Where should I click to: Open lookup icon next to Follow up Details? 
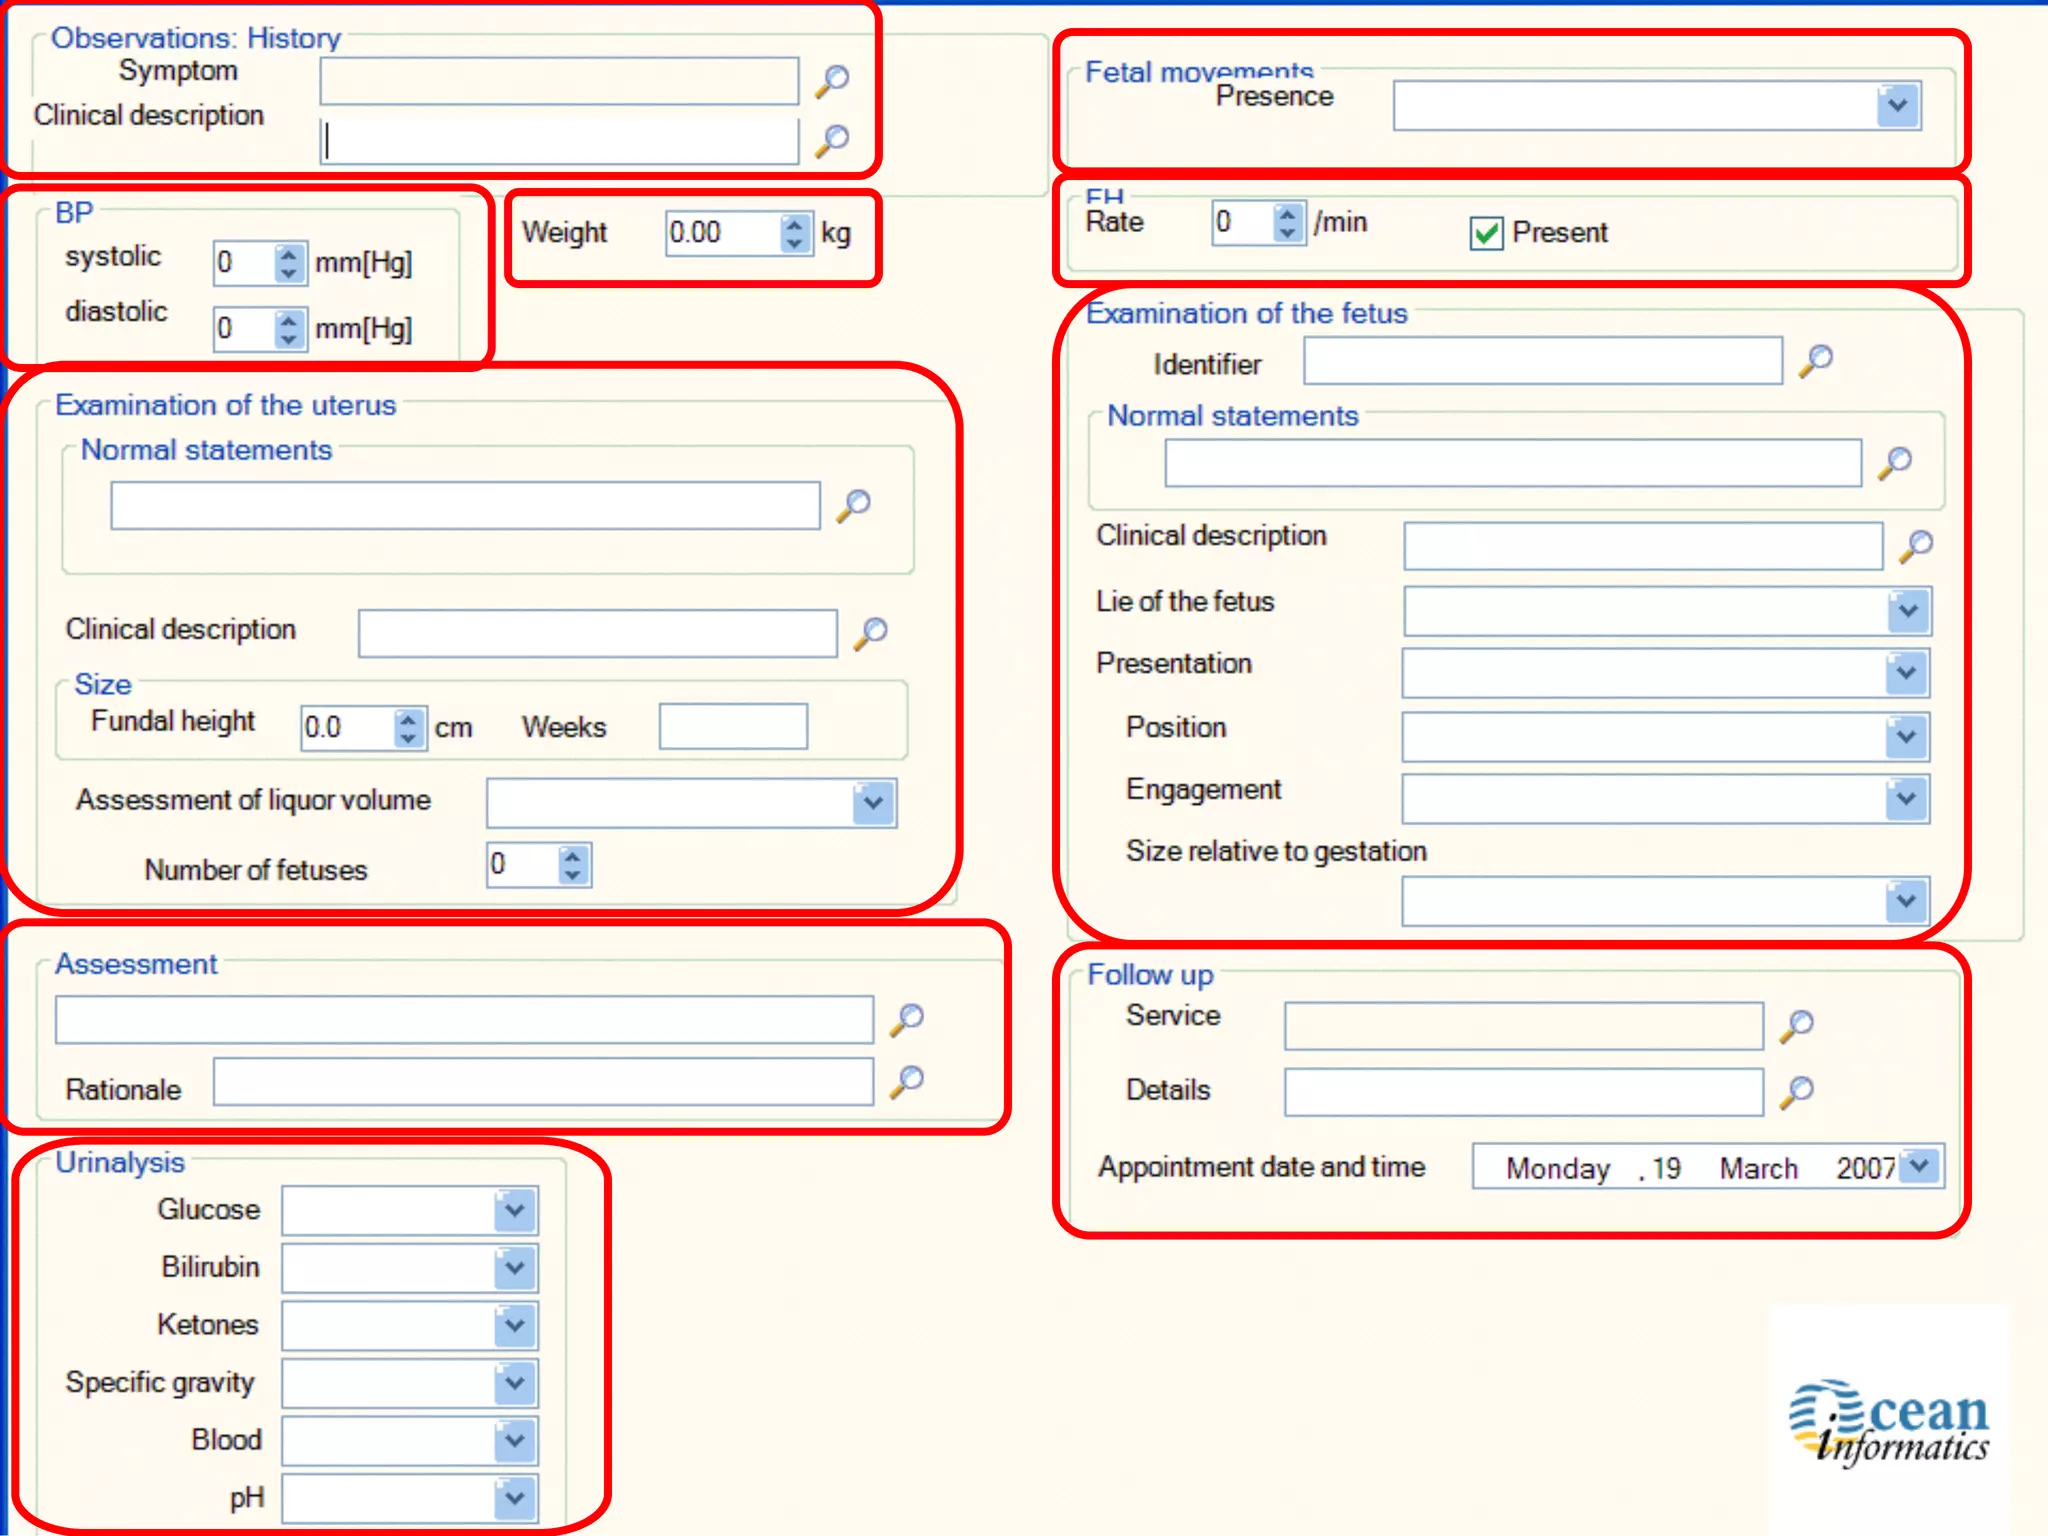[1797, 1092]
